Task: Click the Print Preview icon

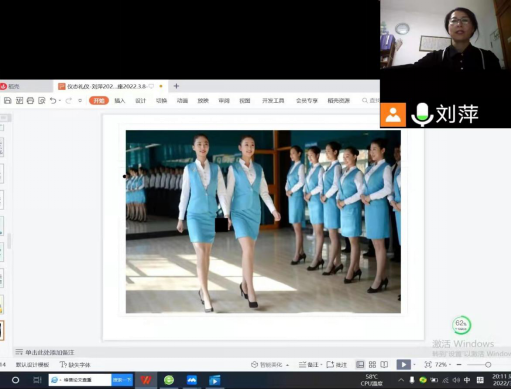Action: (x=42, y=100)
